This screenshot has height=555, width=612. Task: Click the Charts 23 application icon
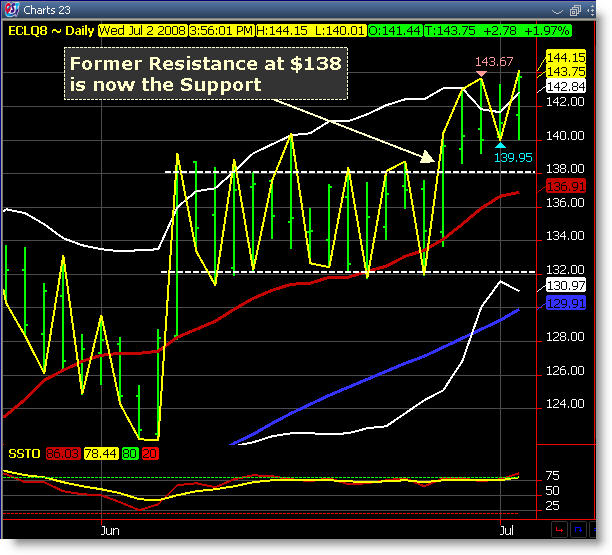(12, 9)
